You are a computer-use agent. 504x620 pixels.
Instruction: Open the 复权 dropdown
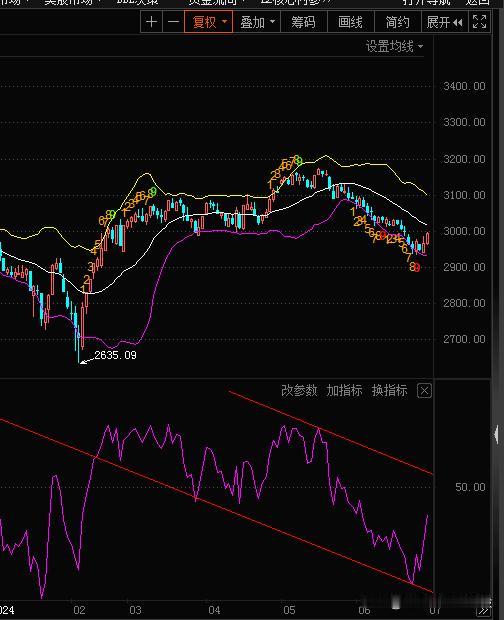pos(209,22)
